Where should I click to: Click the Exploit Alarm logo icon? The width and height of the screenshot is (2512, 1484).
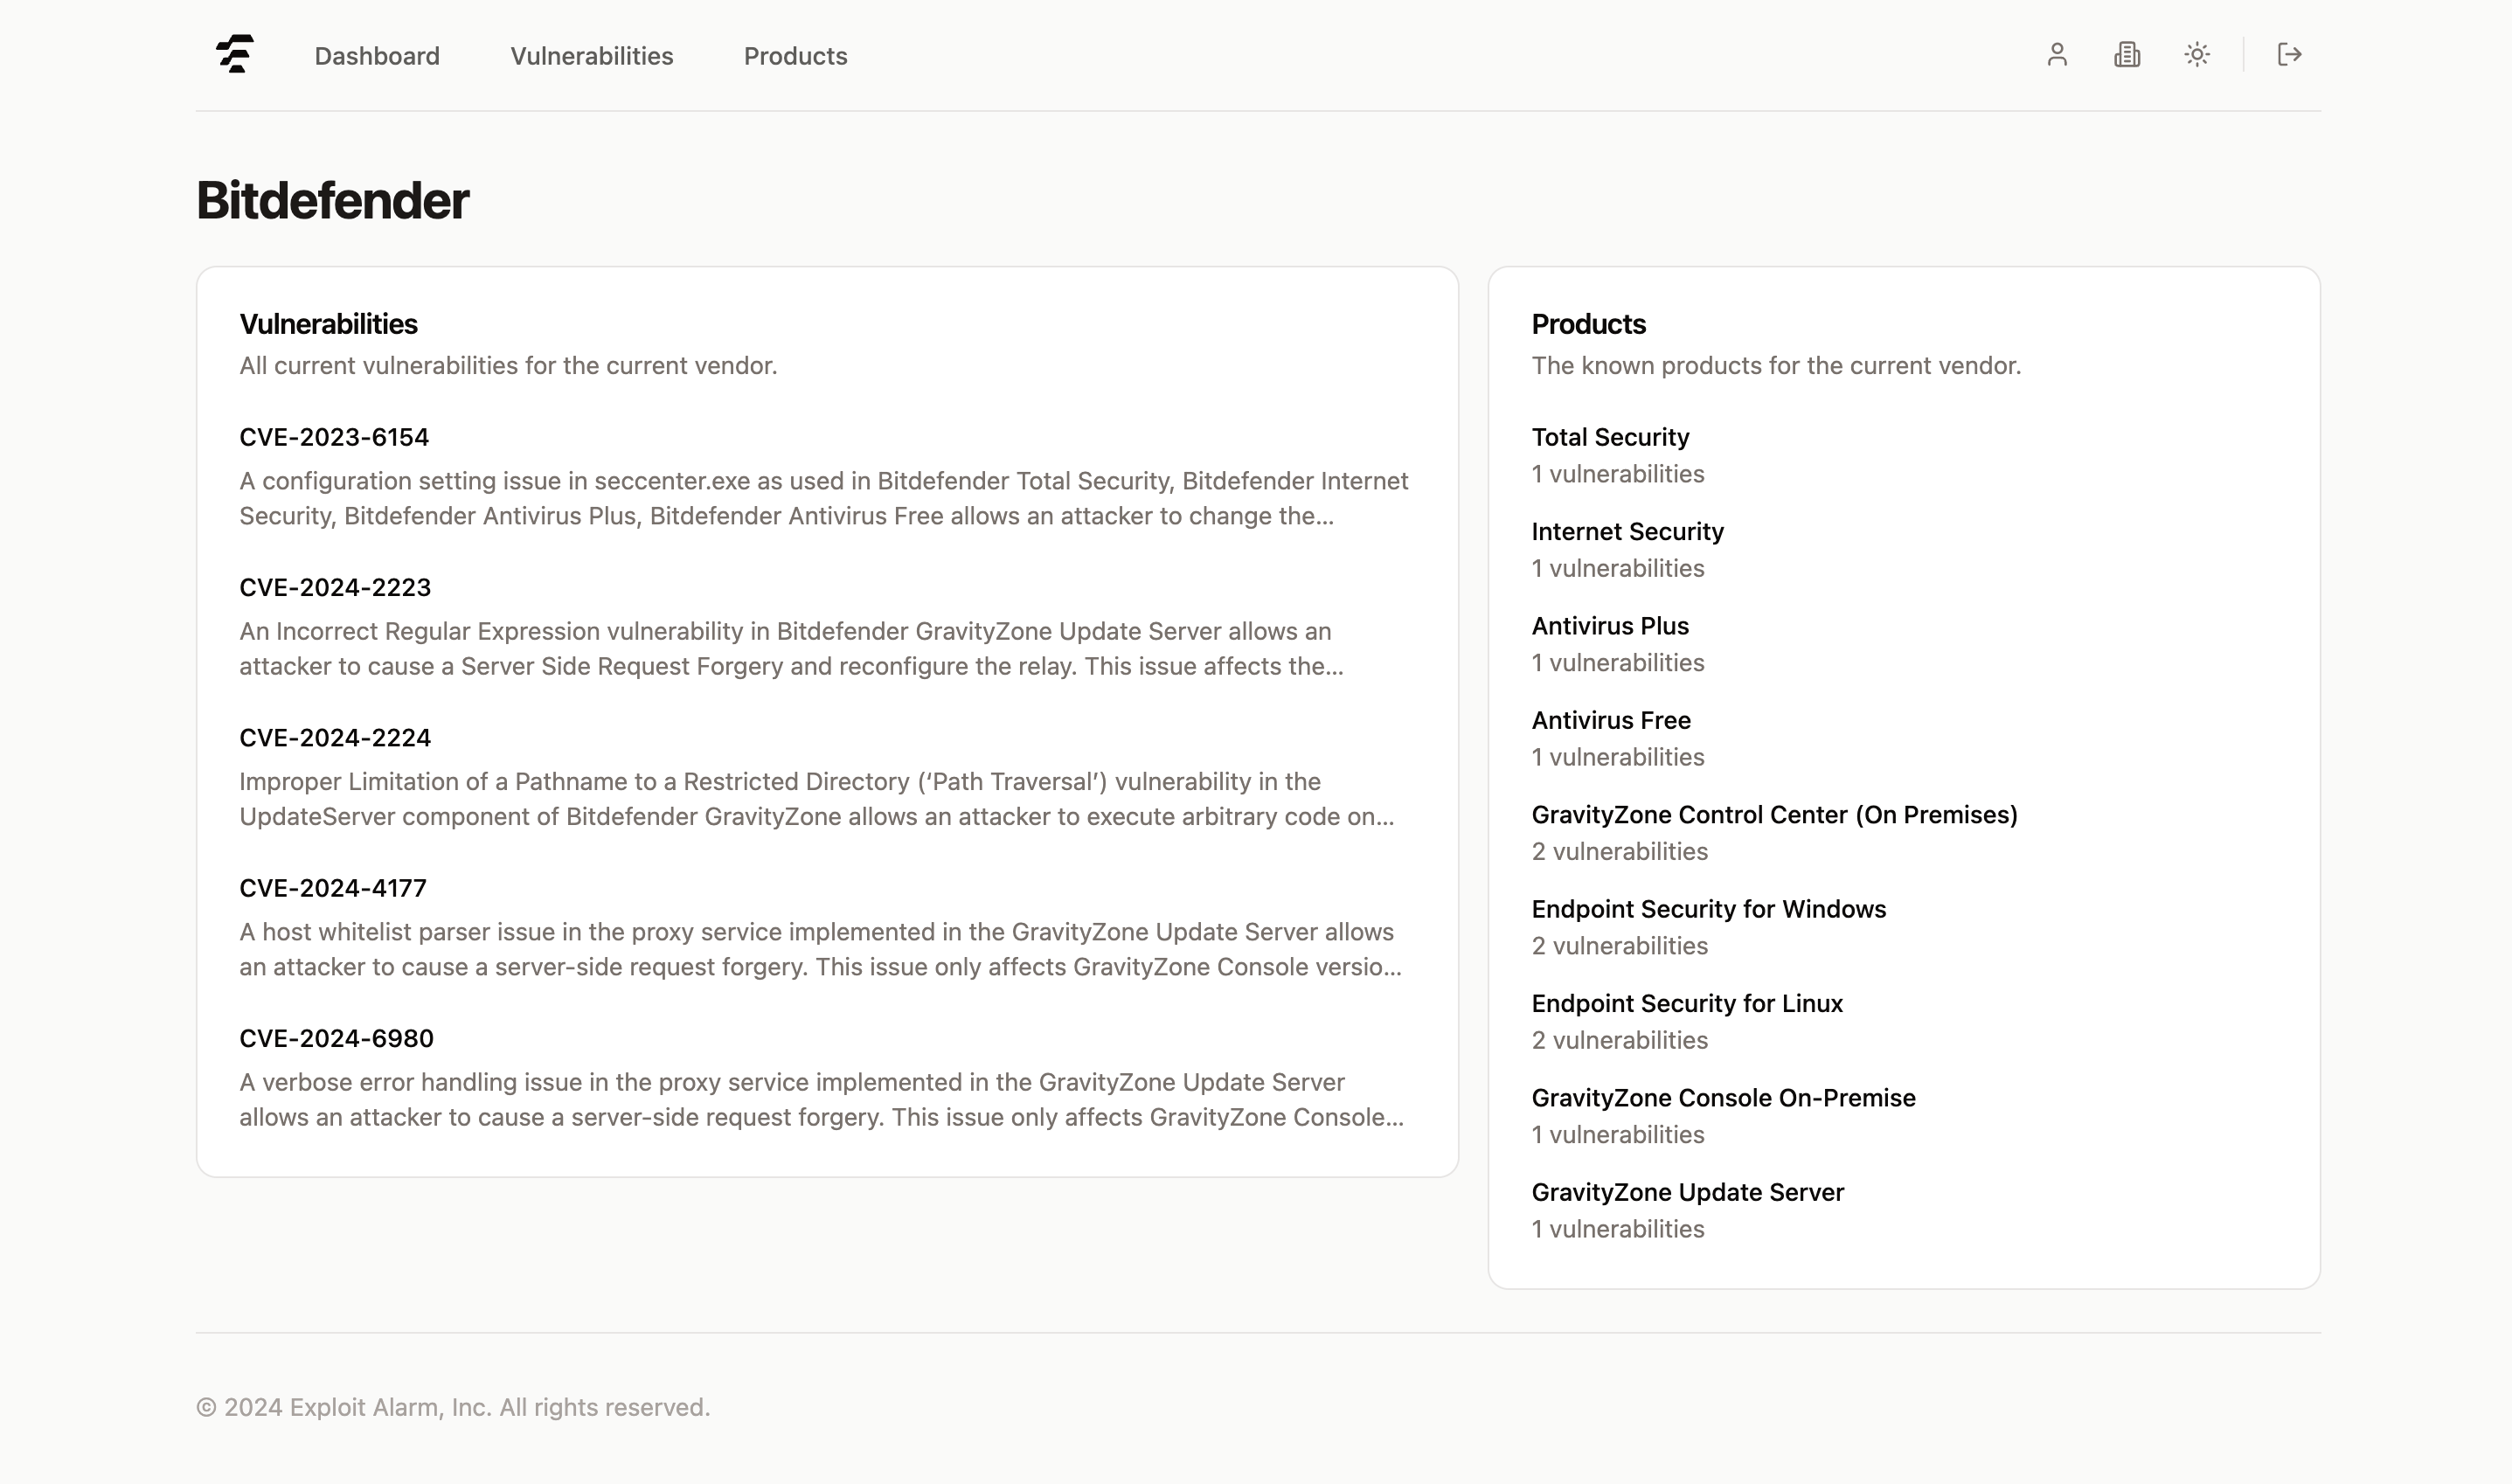click(x=235, y=55)
